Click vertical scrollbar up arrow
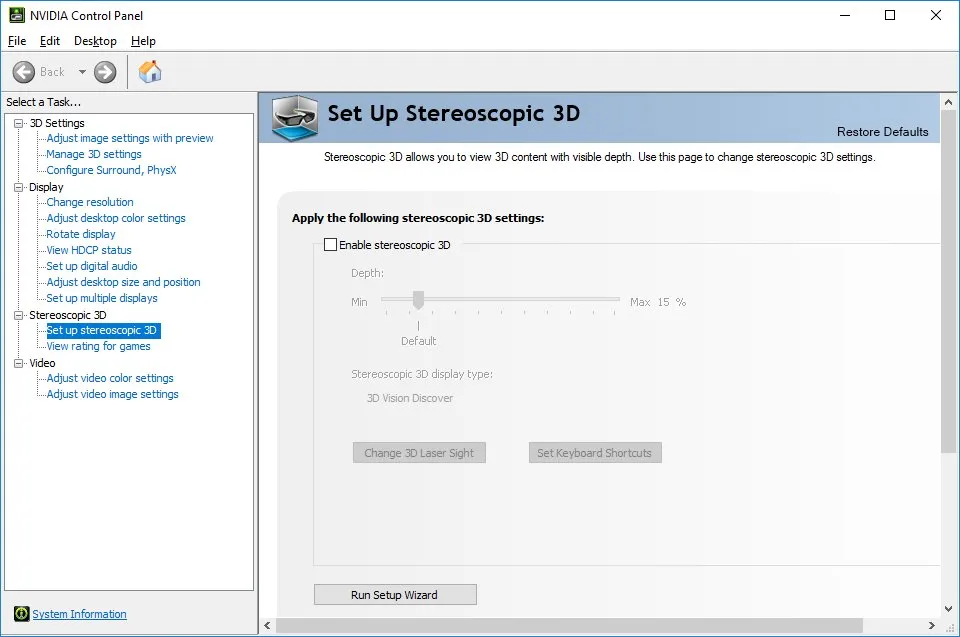Viewport: 960px width, 637px height. pos(948,102)
